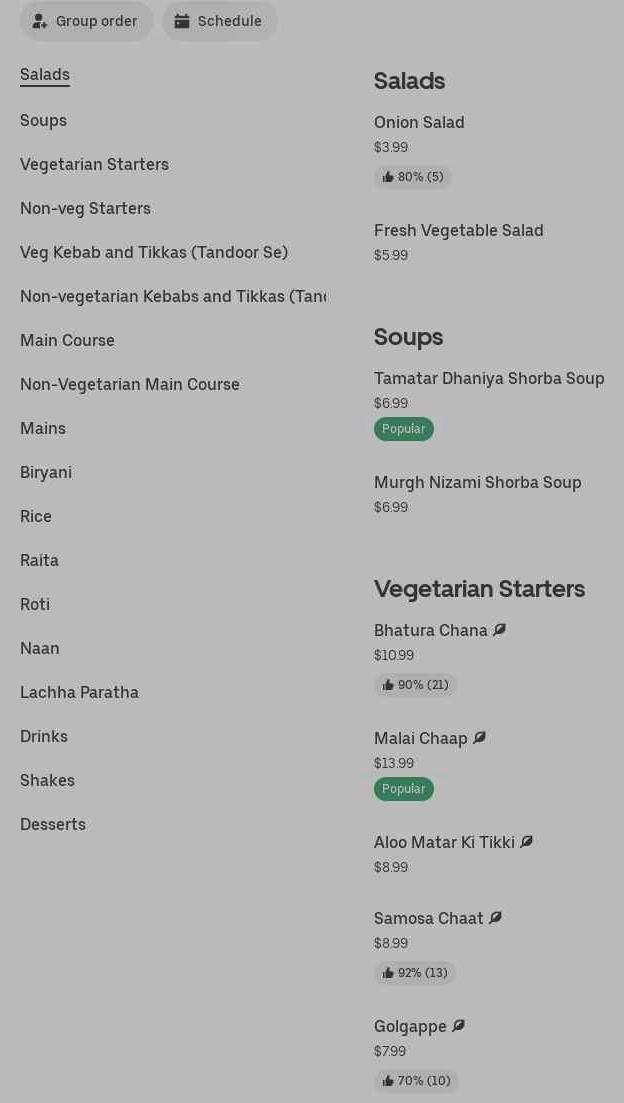Click the leaf icon beside Bhatura Chana
This screenshot has width=624, height=1103.
499,630
